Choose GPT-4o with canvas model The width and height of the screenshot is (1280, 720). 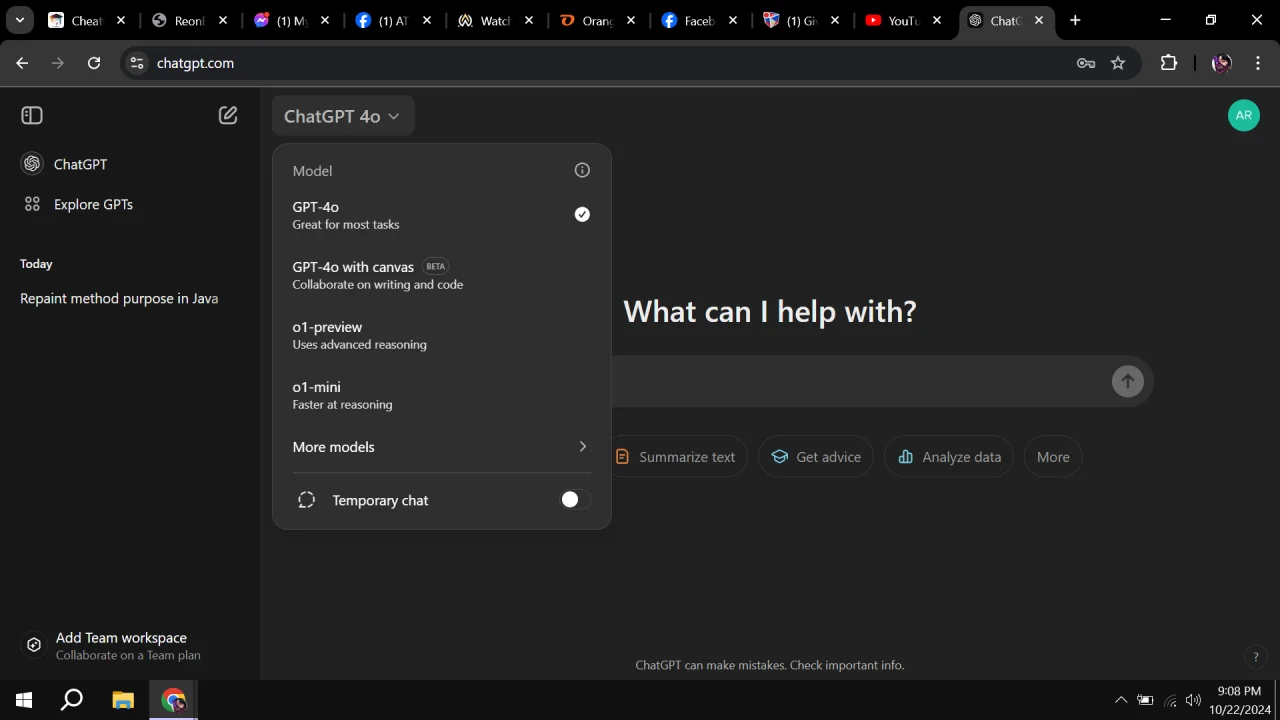441,275
